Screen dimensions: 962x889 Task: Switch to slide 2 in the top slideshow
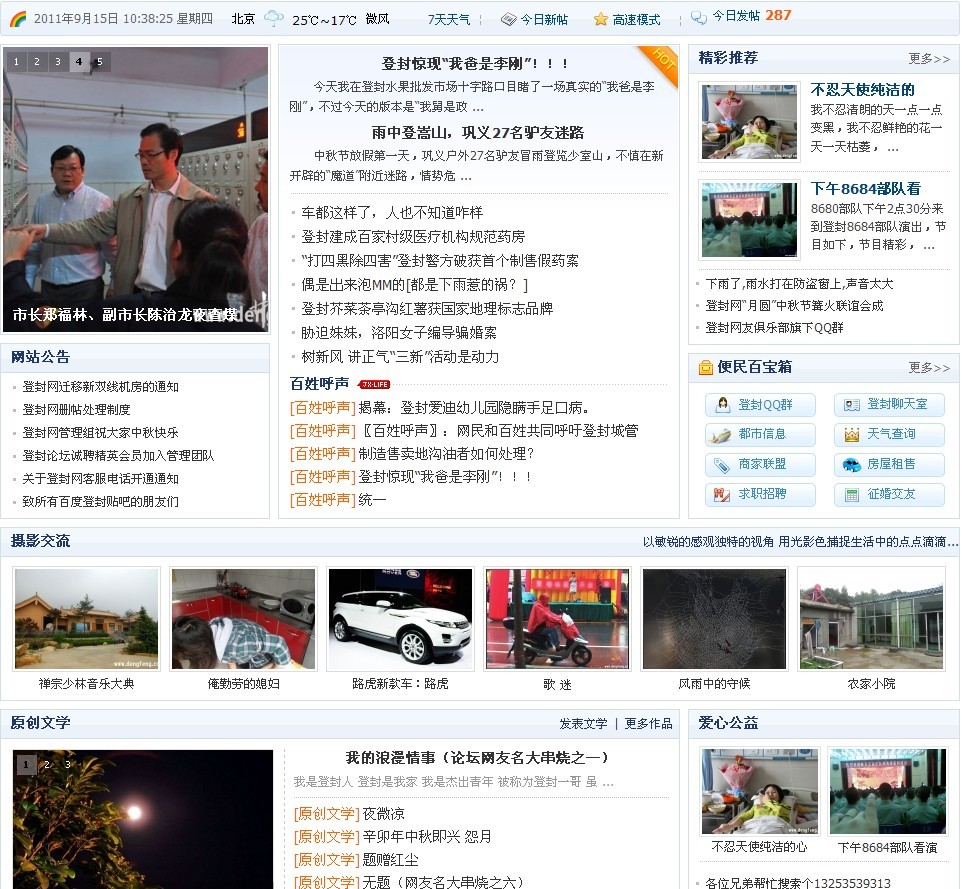click(37, 61)
